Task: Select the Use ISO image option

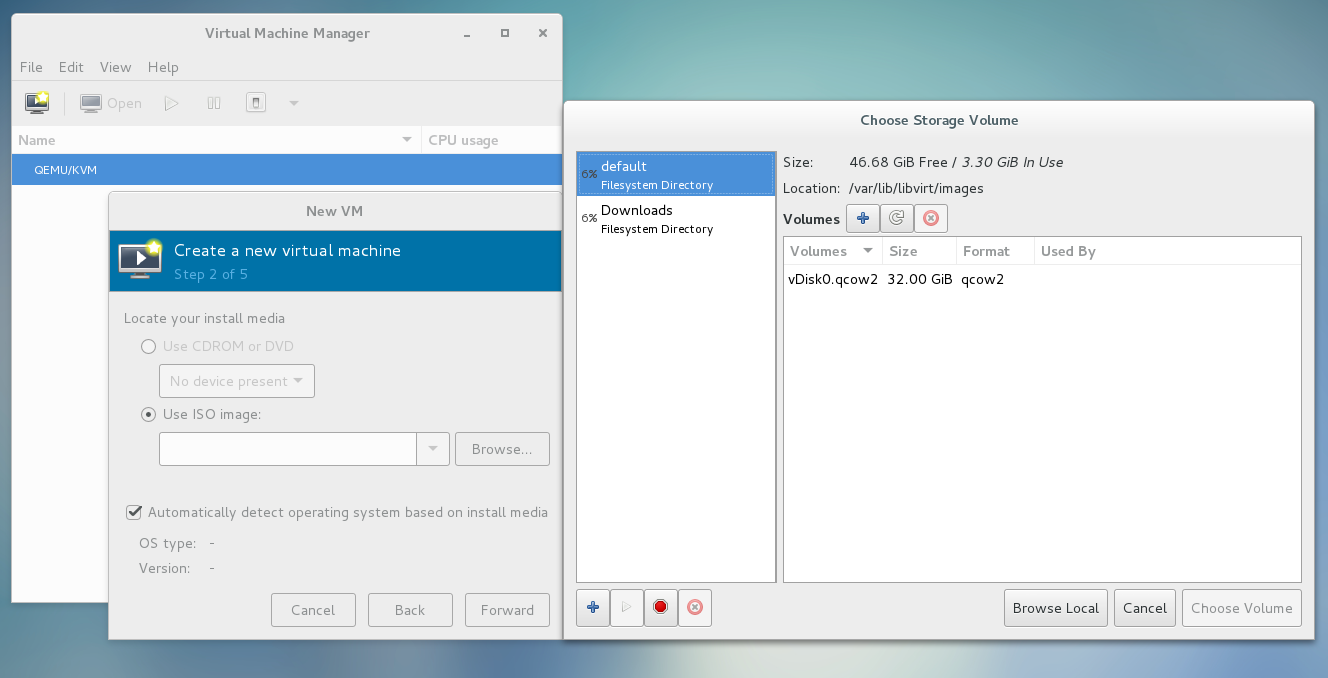Action: [148, 414]
